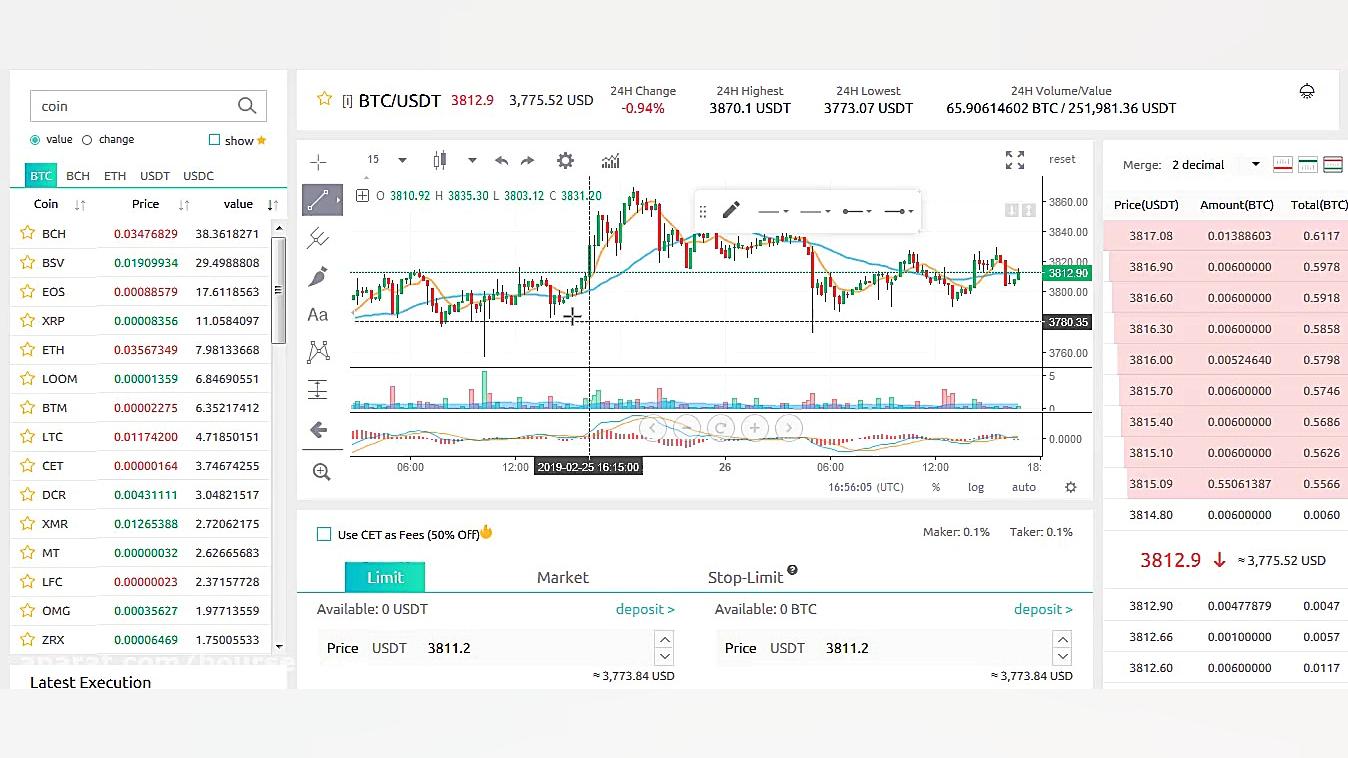Check the show favorites checkbox

click(x=214, y=140)
